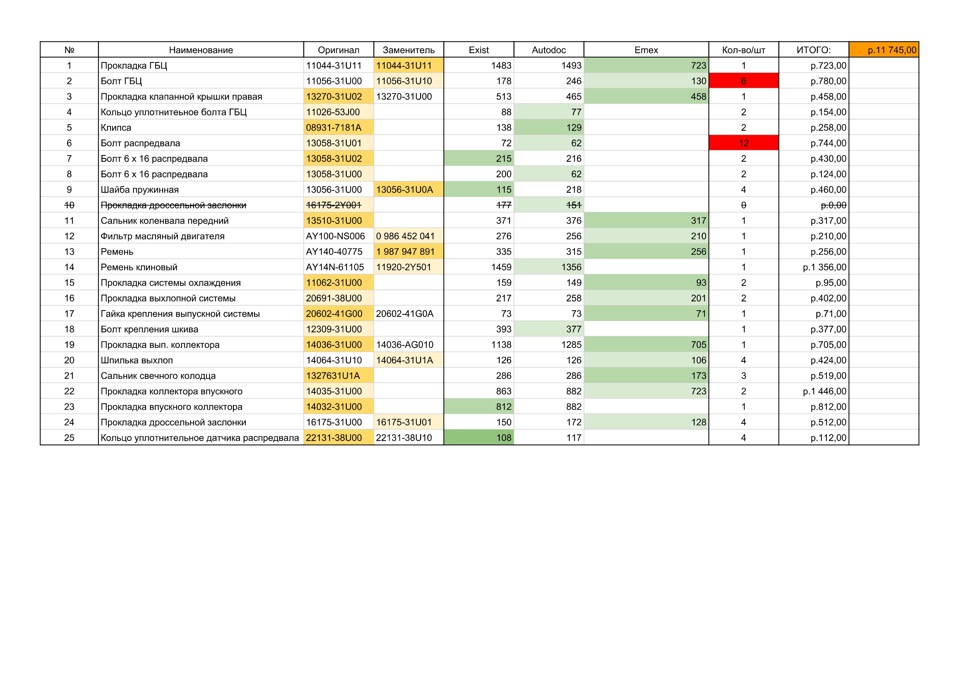Viewport: 960px width, 679px height.
Task: Click the total р.1 356,00
Action: (814, 267)
